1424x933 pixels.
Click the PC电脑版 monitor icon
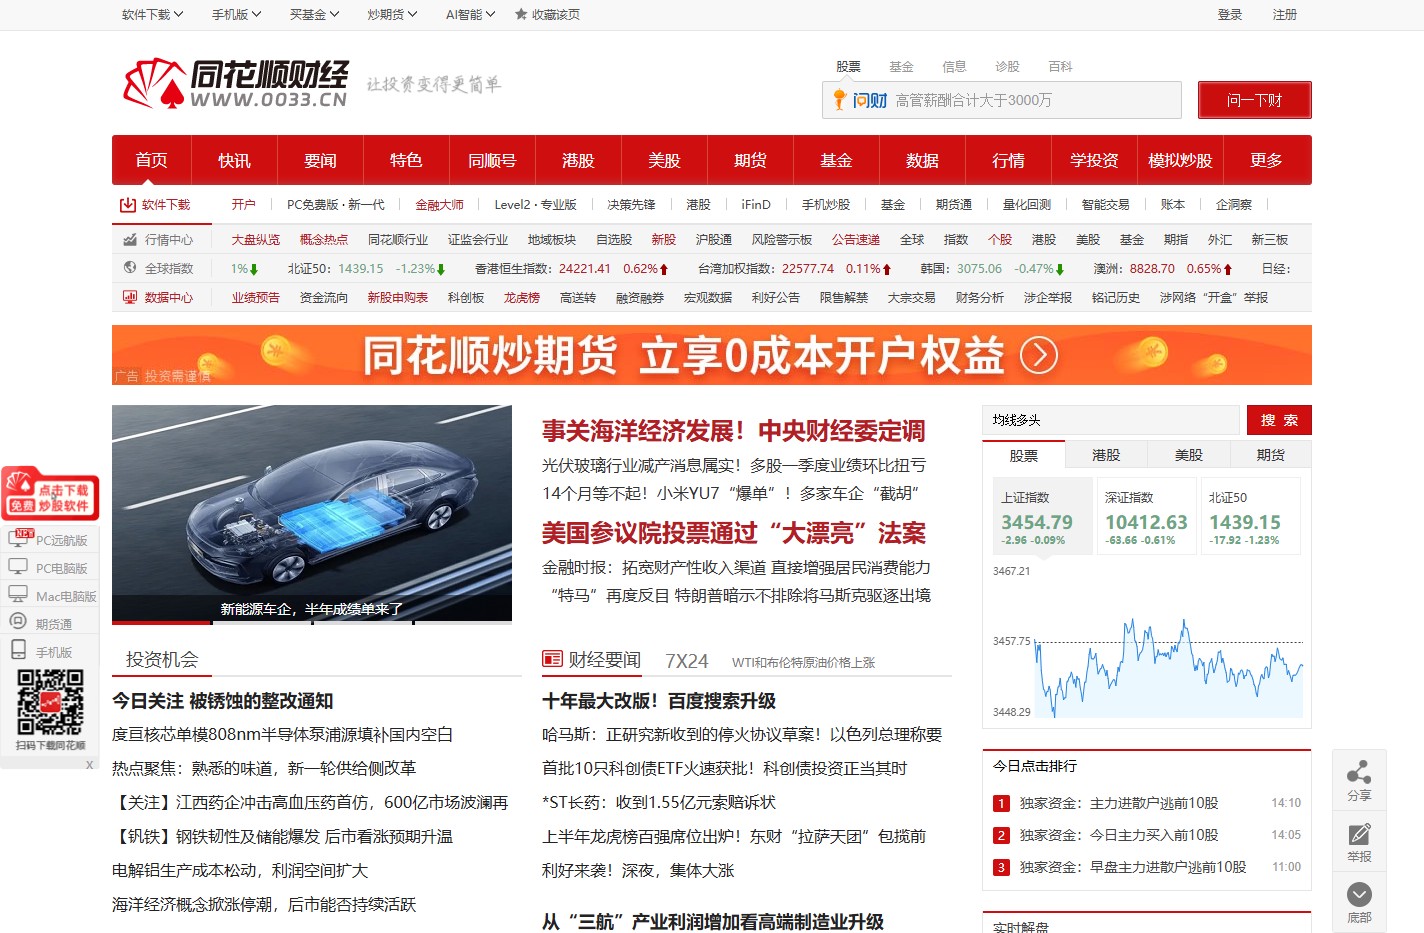click(x=18, y=566)
